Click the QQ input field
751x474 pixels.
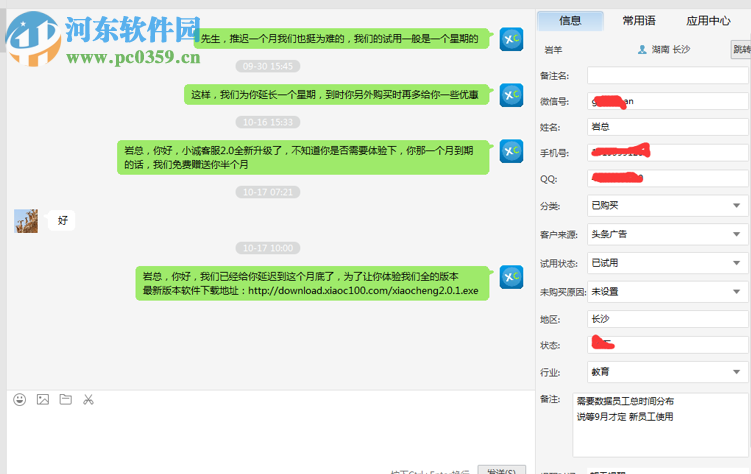667,179
